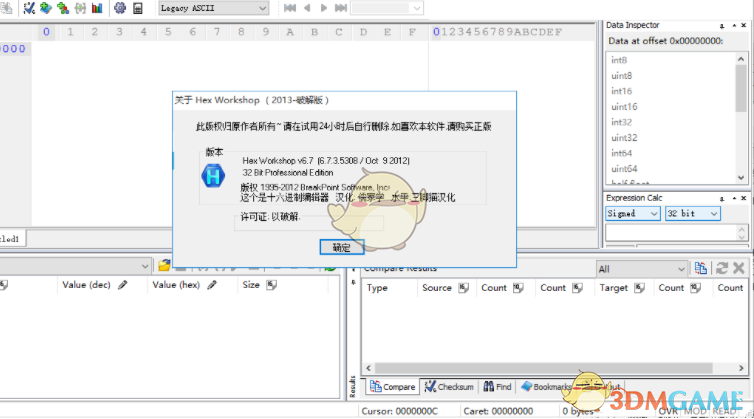Click the compare files icon beside All dropdown
754x419 pixels.
pos(701,268)
